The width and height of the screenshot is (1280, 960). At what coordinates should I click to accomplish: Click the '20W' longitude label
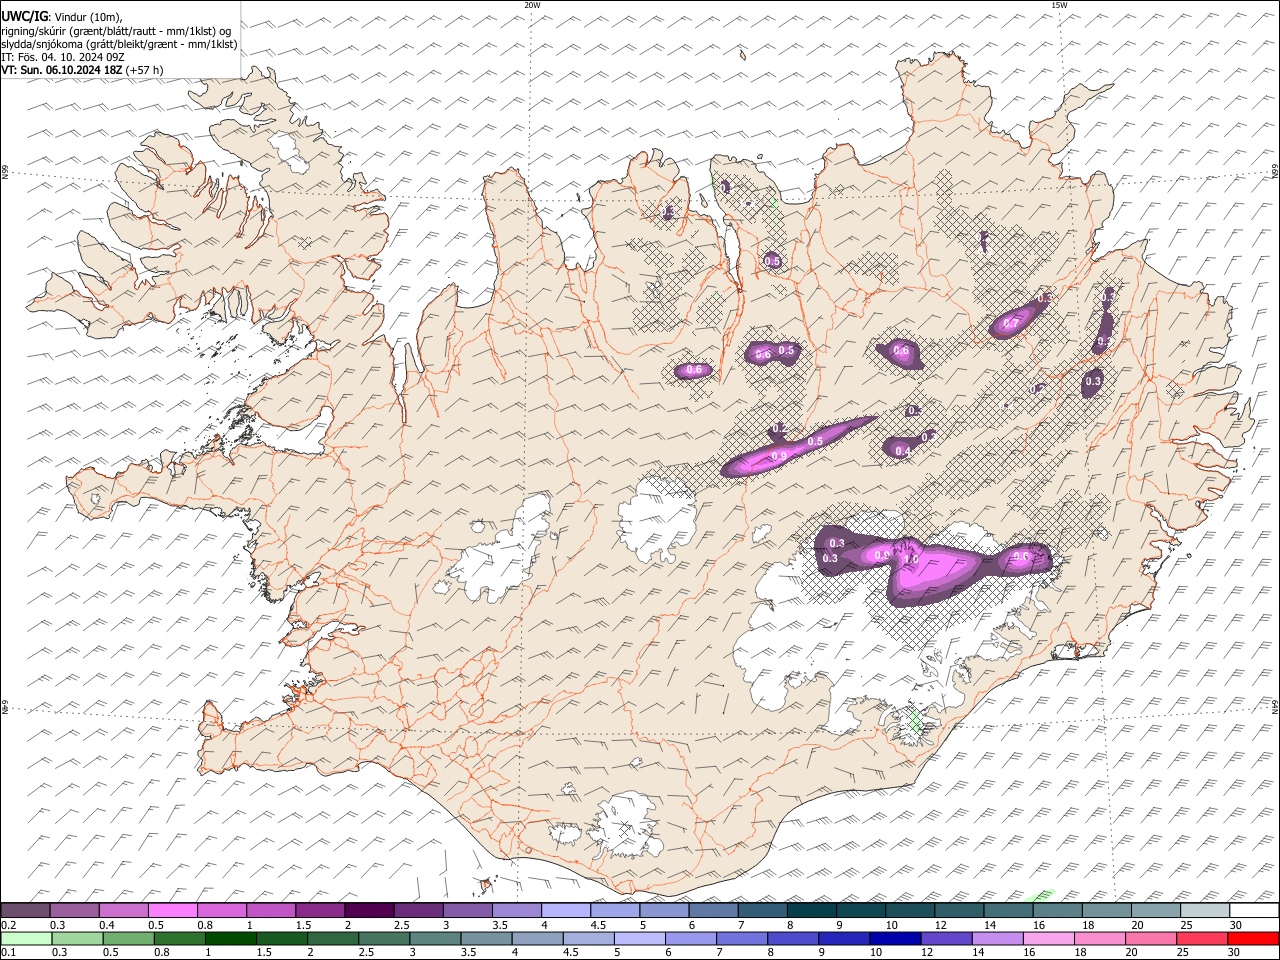(x=532, y=5)
